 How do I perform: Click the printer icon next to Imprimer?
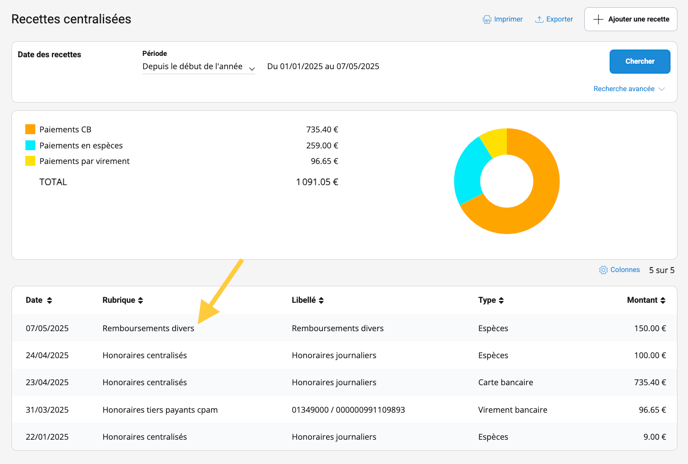point(487,19)
